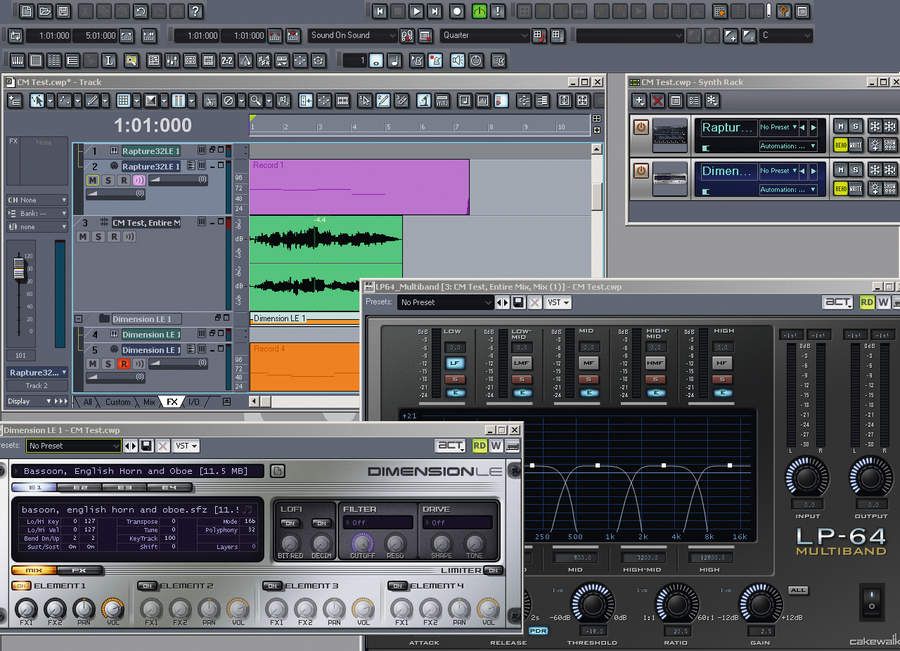The width and height of the screenshot is (900, 651).
Task: Expand the Zoom tool dropdown arrow
Action: point(268,101)
